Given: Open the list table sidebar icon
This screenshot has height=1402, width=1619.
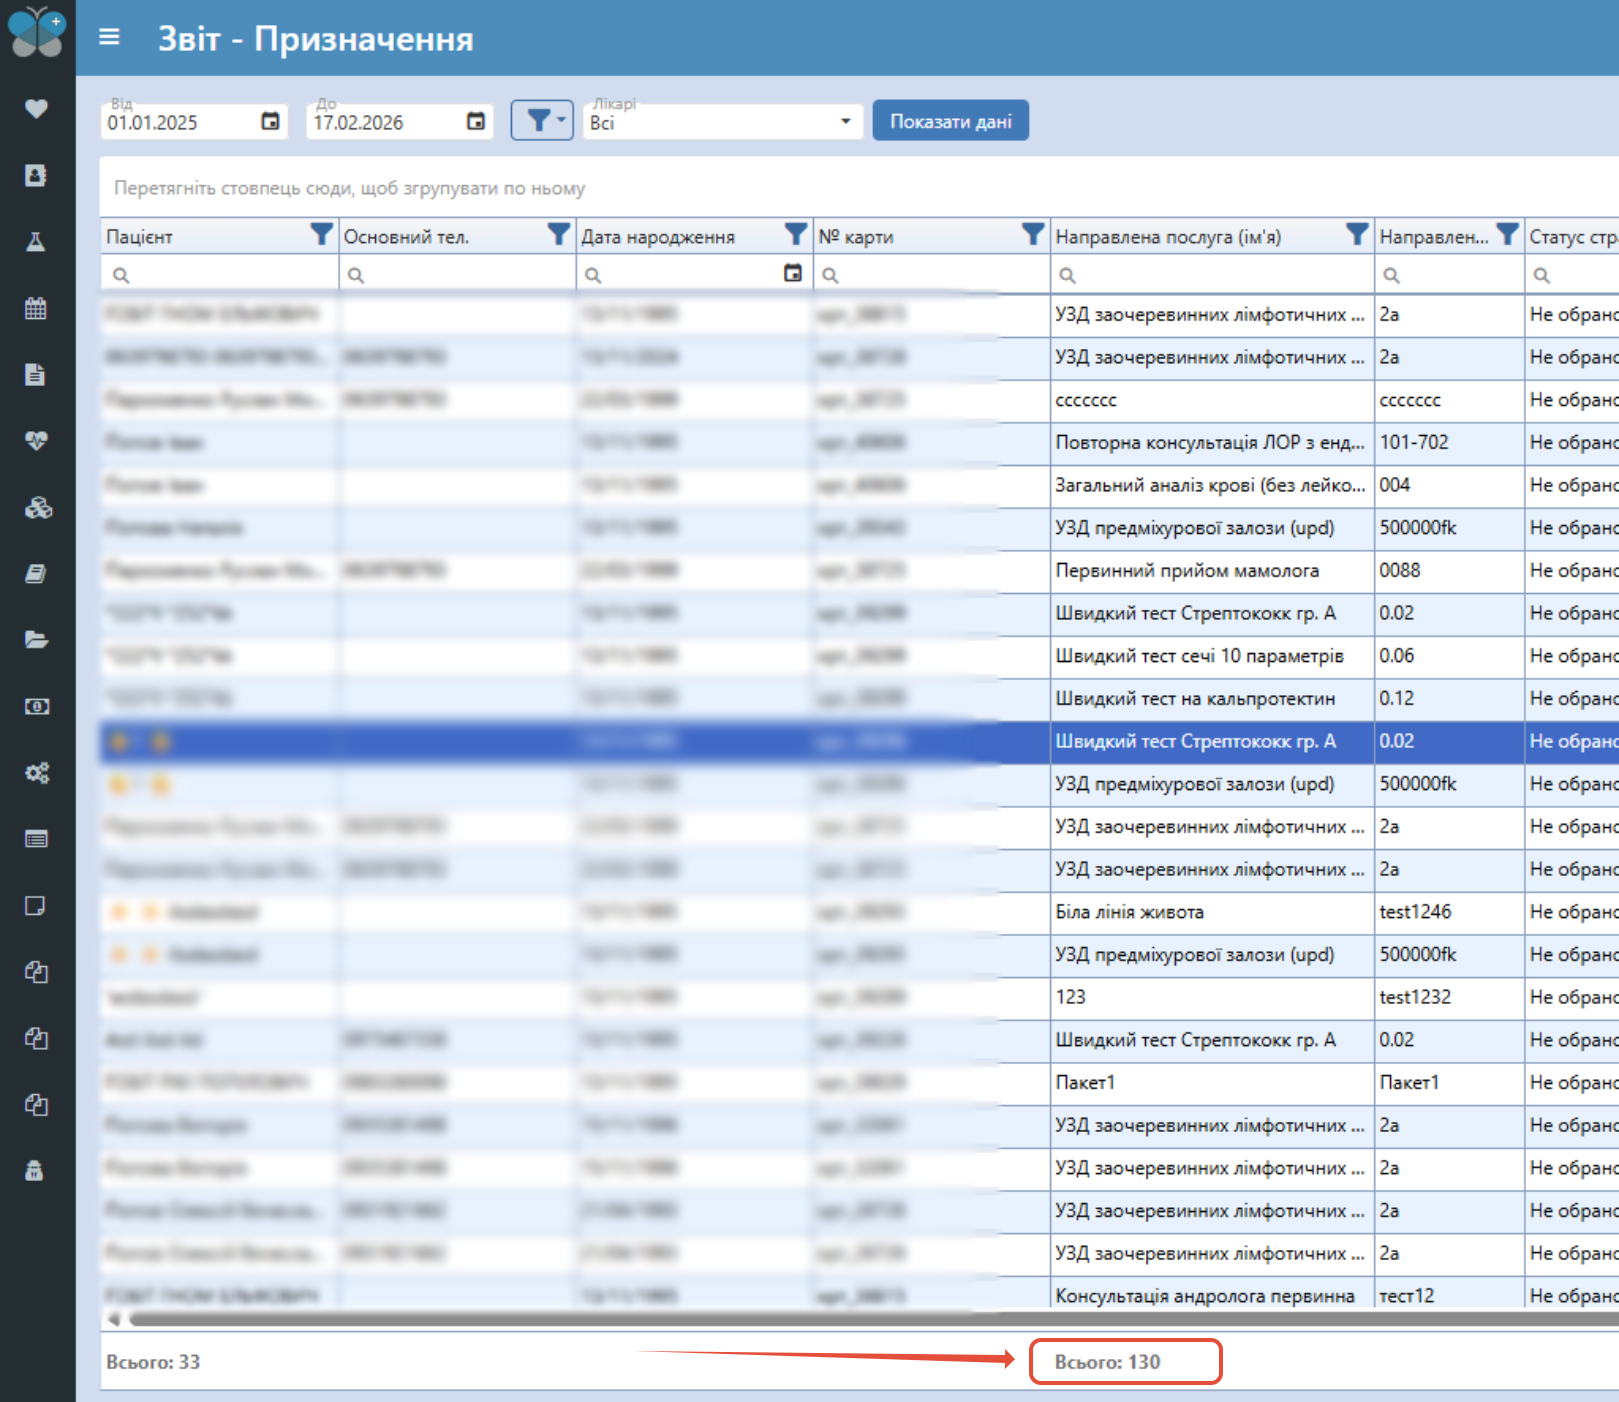Looking at the screenshot, I should 36,839.
